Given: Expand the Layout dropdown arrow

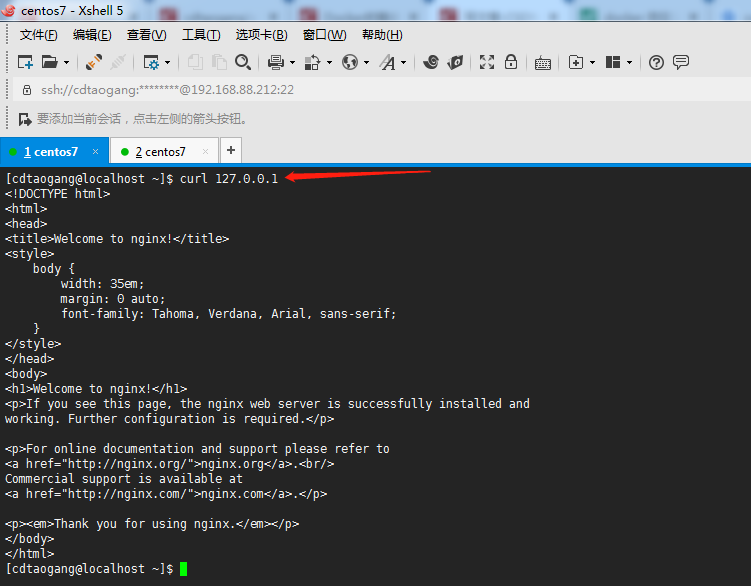Looking at the screenshot, I should click(629, 62).
